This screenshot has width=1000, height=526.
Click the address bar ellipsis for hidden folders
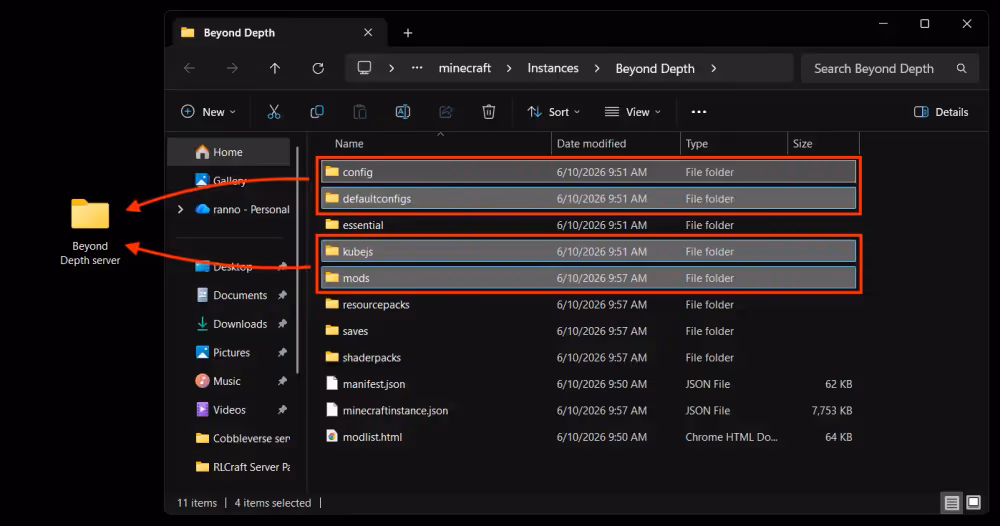point(417,68)
